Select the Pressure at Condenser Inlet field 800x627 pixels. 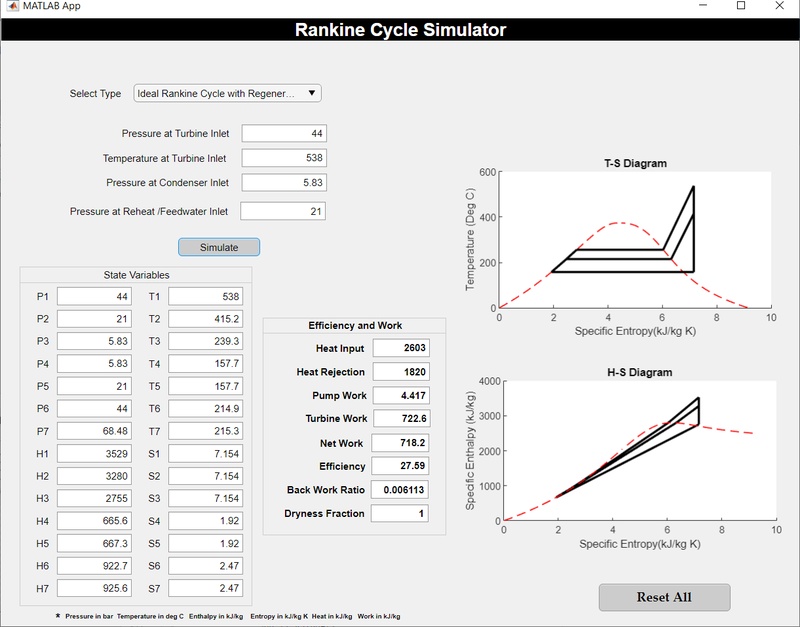coord(284,182)
